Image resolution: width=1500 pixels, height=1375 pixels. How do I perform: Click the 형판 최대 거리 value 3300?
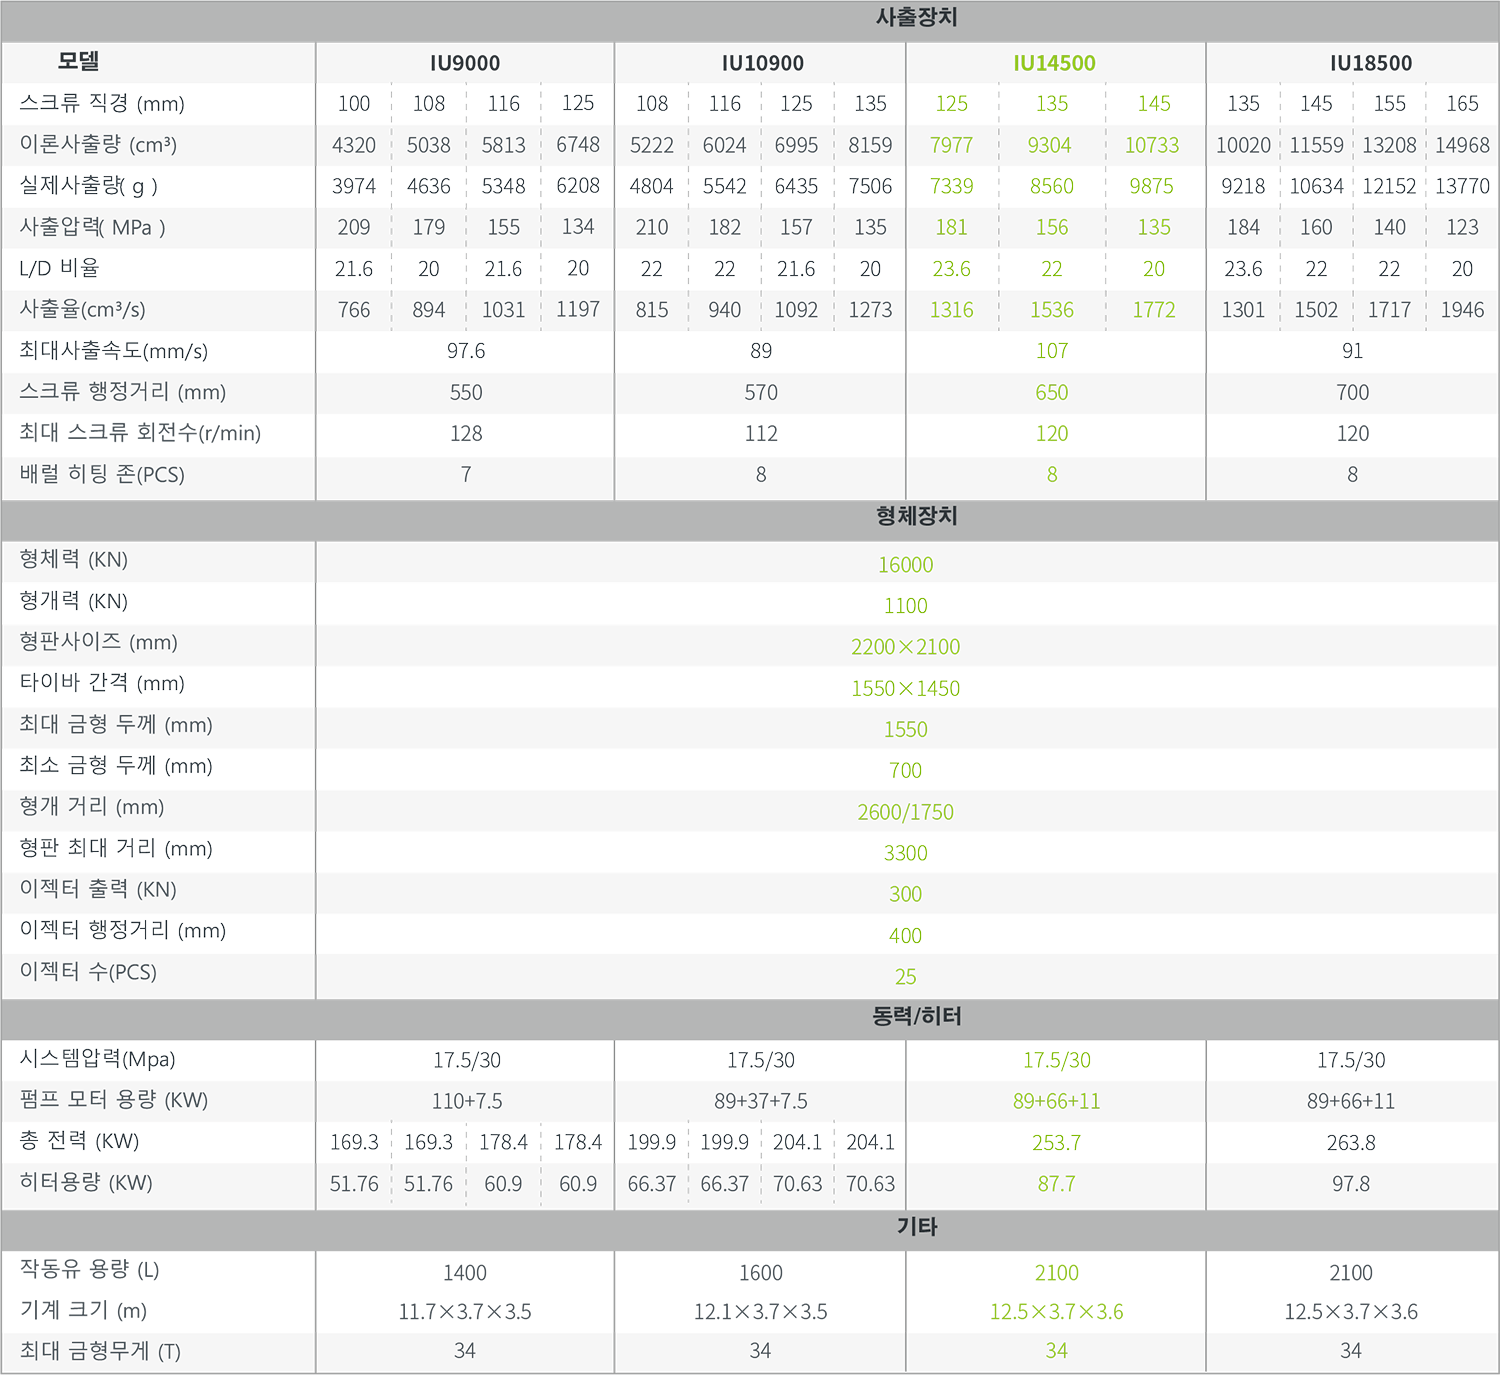pos(905,853)
